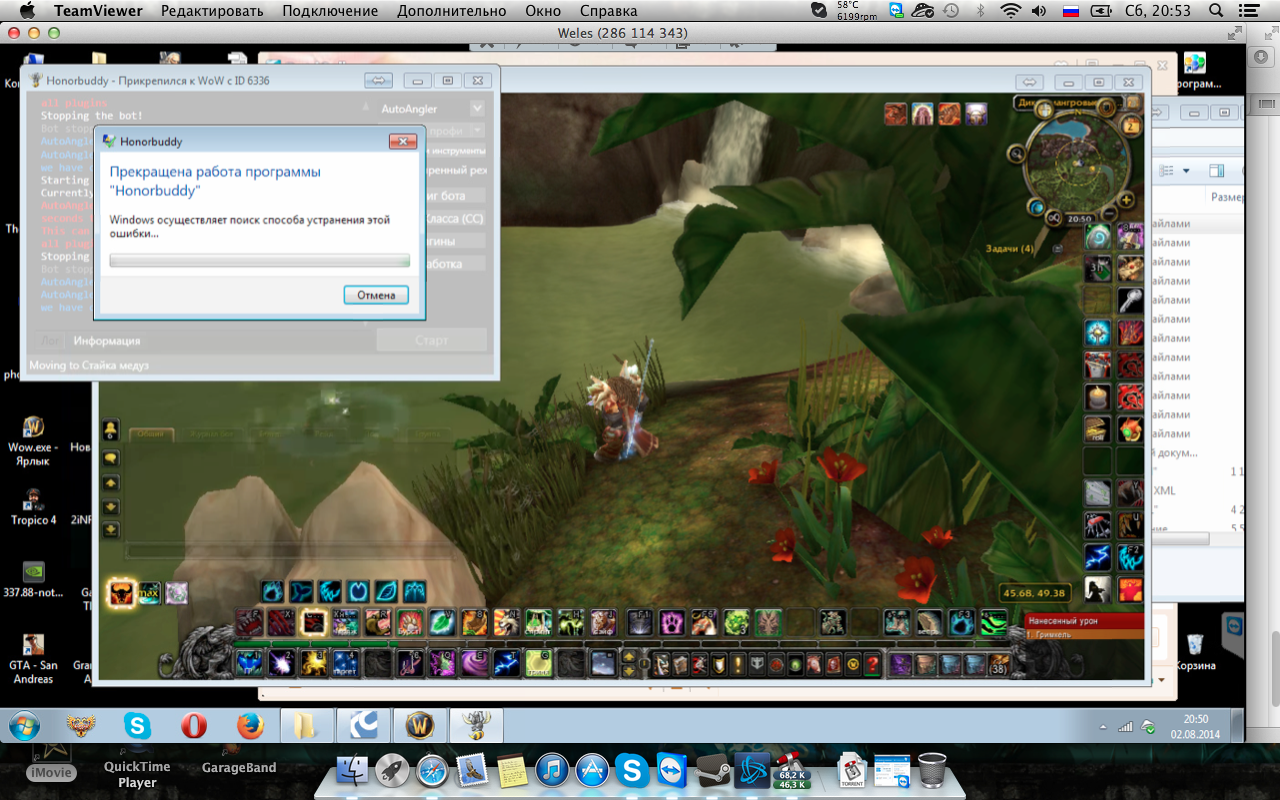Open the Apple menu

(27, 11)
